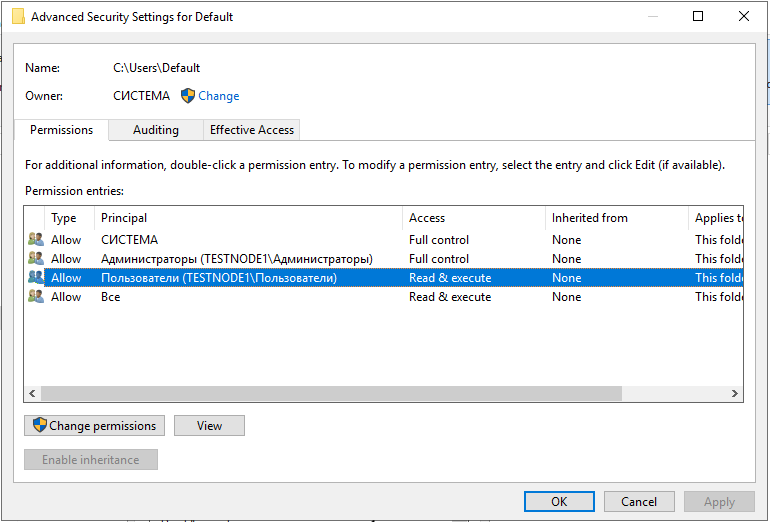This screenshot has width=770, height=522.
Task: Sort by the Inherited from column header
Action: pos(617,218)
